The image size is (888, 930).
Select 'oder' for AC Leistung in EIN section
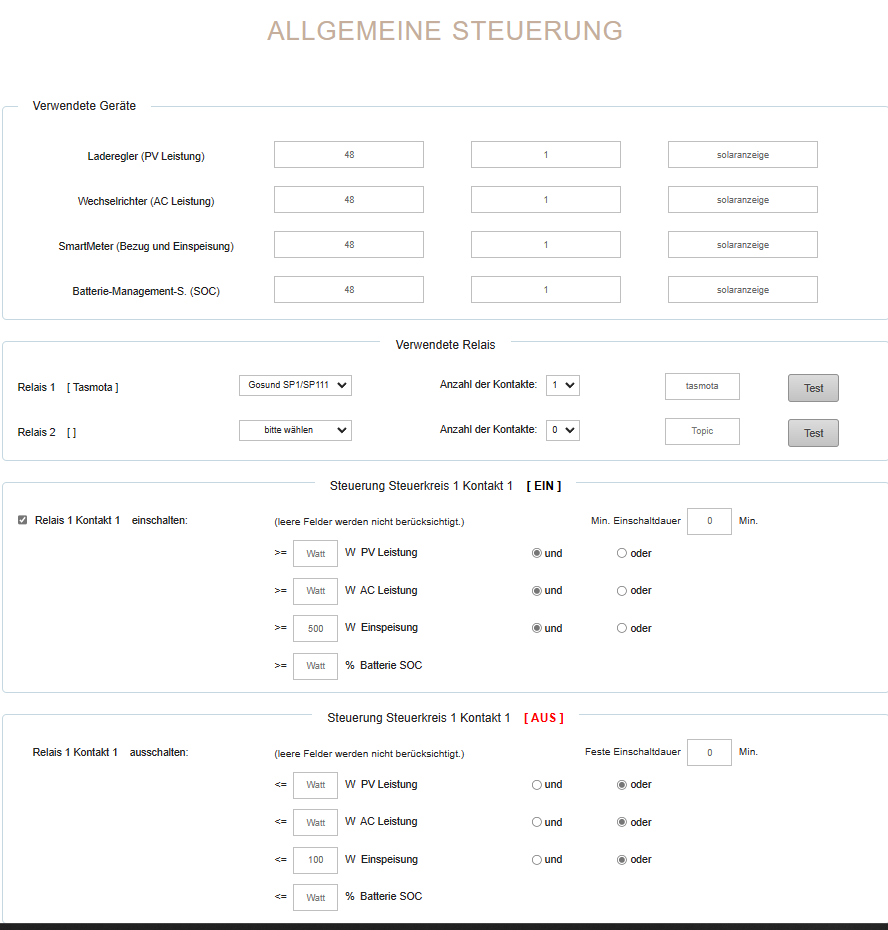tap(622, 591)
